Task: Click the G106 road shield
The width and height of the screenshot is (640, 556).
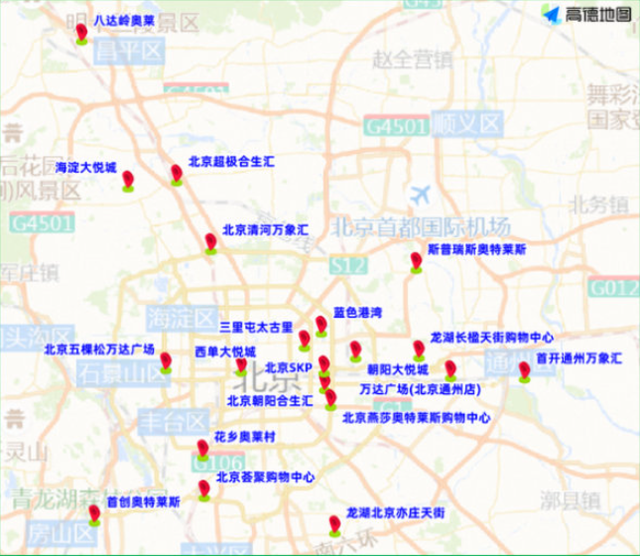Action: click(216, 462)
